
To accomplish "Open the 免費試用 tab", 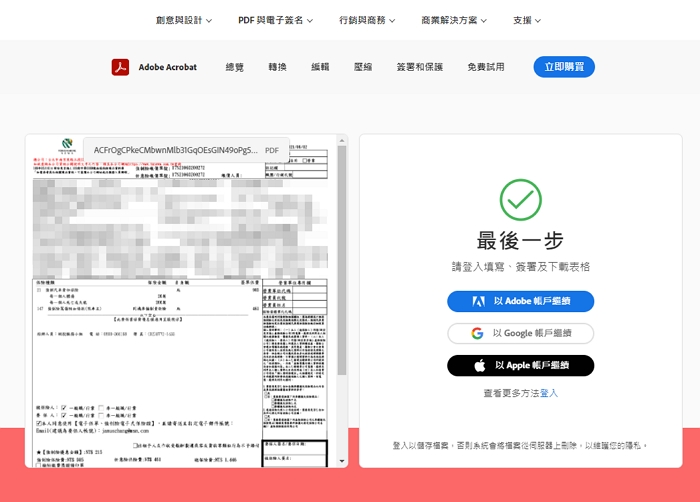I will [486, 67].
